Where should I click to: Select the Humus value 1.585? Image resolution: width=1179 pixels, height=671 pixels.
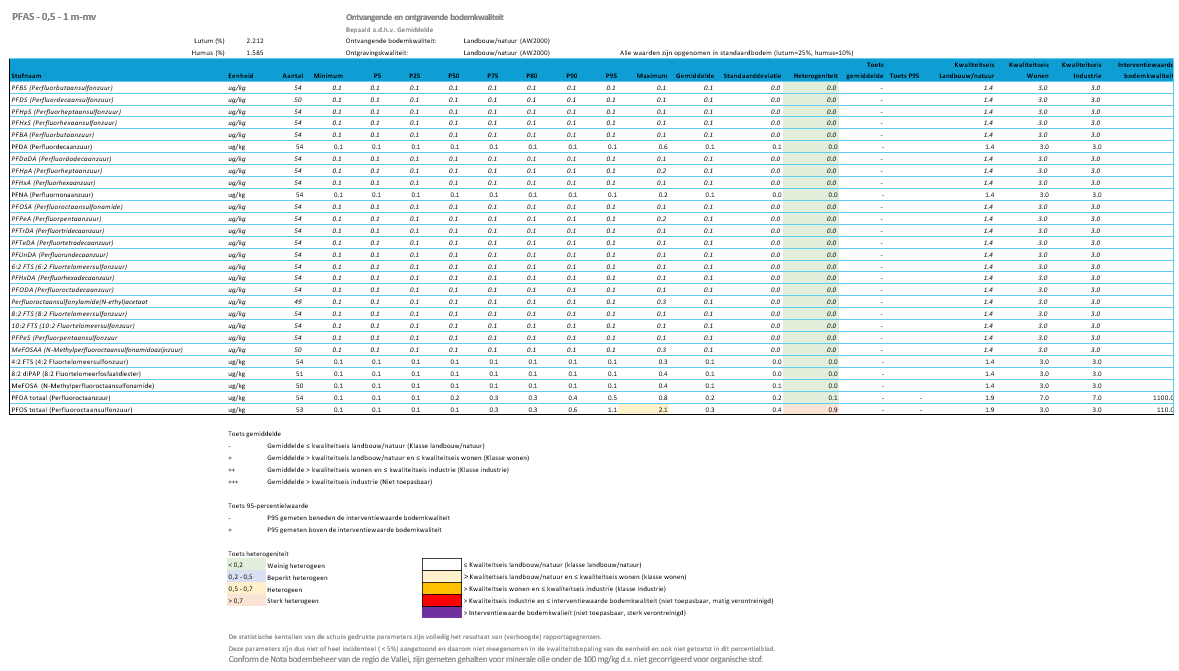tap(254, 52)
